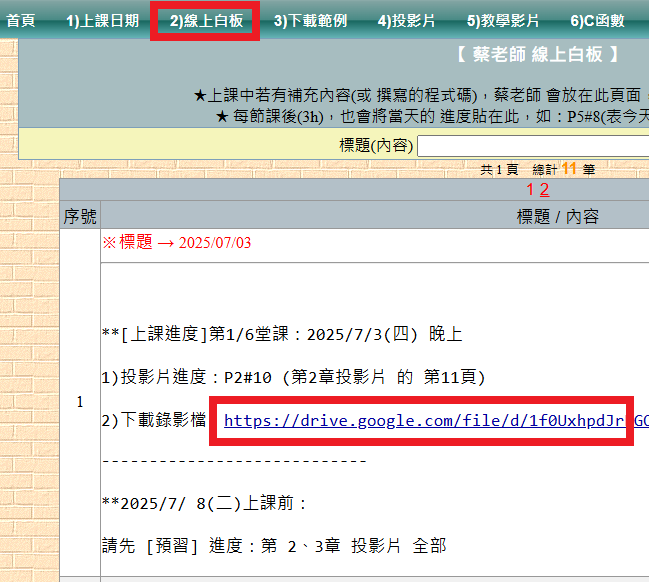Viewport: 649px width, 582px height.
Task: Select page 1 in the pagination
Action: 530,189
